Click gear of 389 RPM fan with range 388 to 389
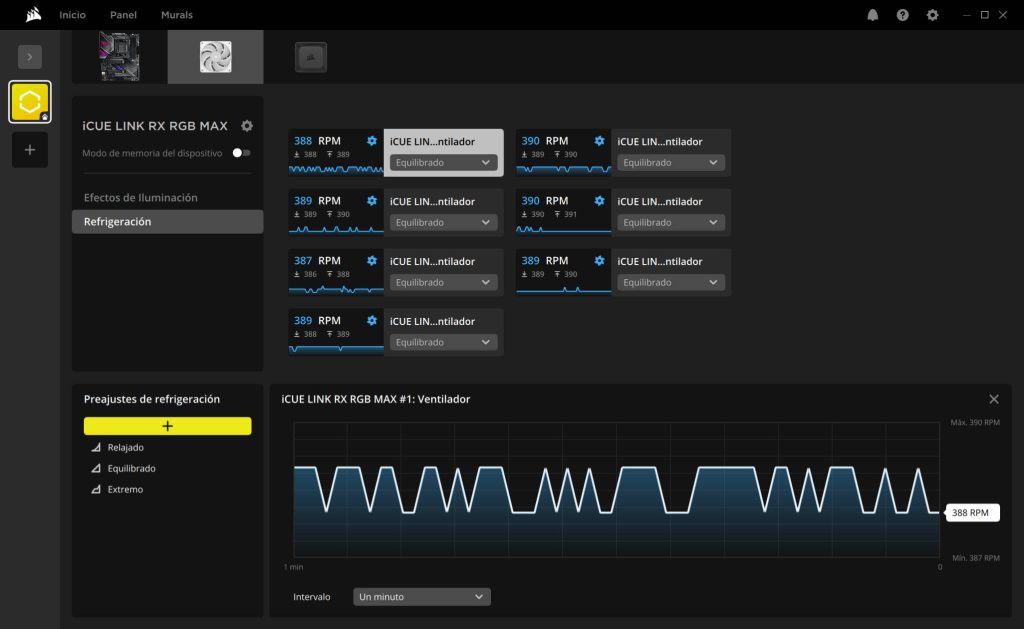The width and height of the screenshot is (1024, 629). [x=372, y=321]
